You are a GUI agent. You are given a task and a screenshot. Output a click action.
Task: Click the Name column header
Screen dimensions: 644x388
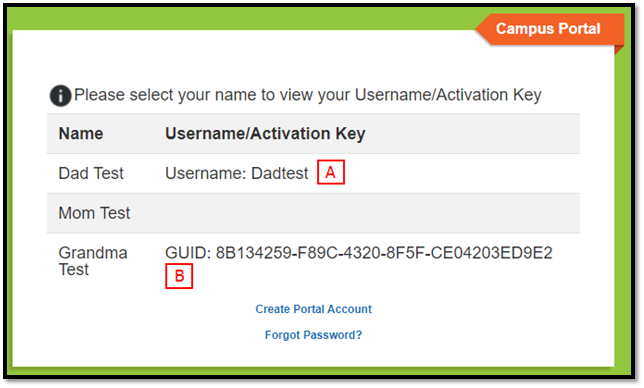coord(81,133)
